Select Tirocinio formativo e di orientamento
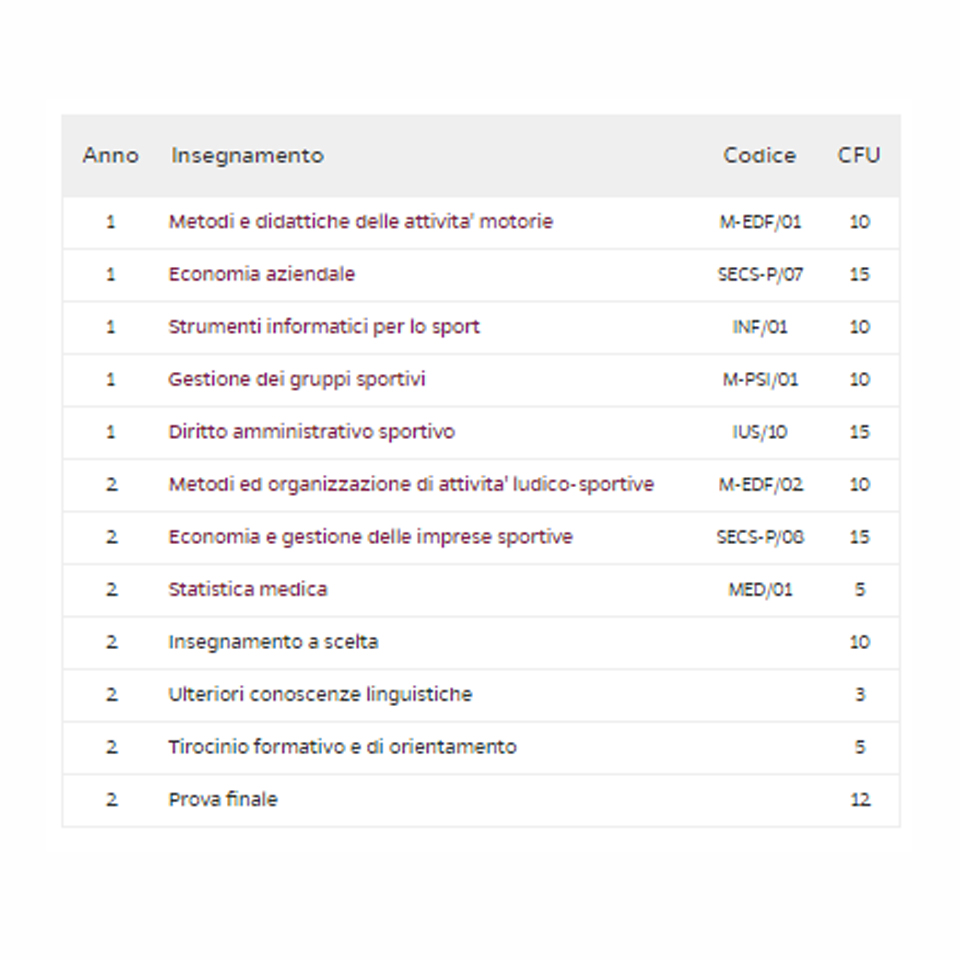Screen dimensions: 960x960 coord(342,748)
